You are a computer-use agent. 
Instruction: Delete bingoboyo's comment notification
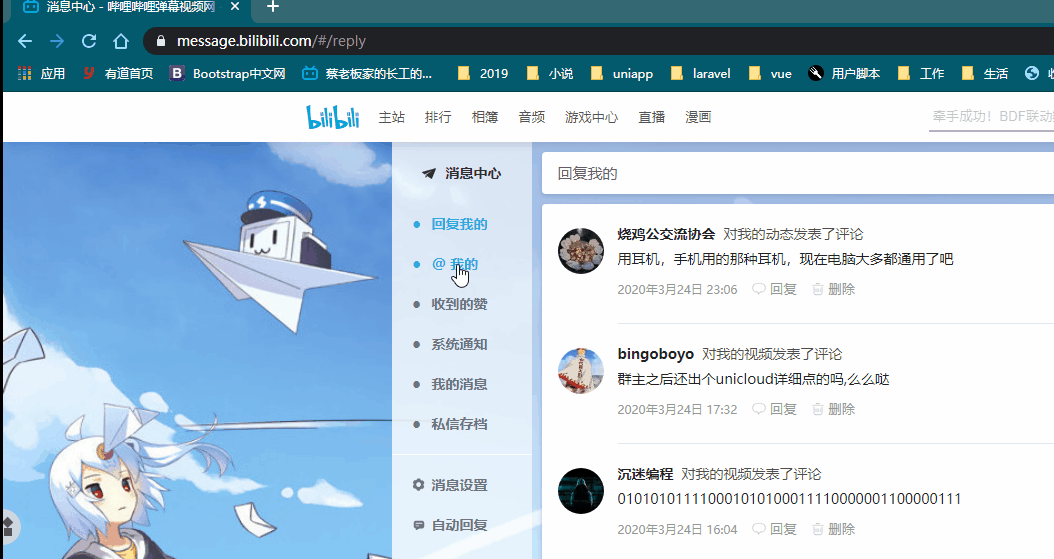tap(834, 409)
